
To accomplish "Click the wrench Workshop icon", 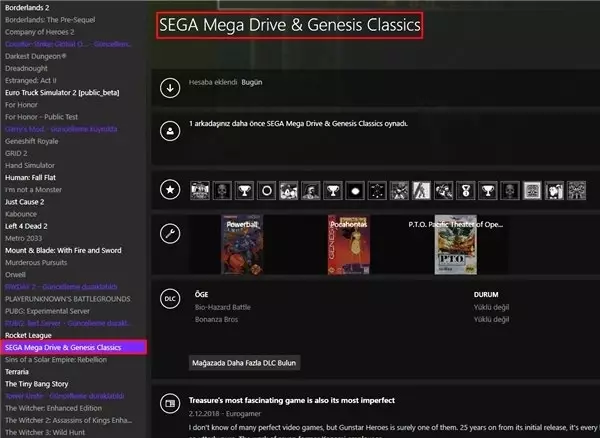I will point(170,234).
